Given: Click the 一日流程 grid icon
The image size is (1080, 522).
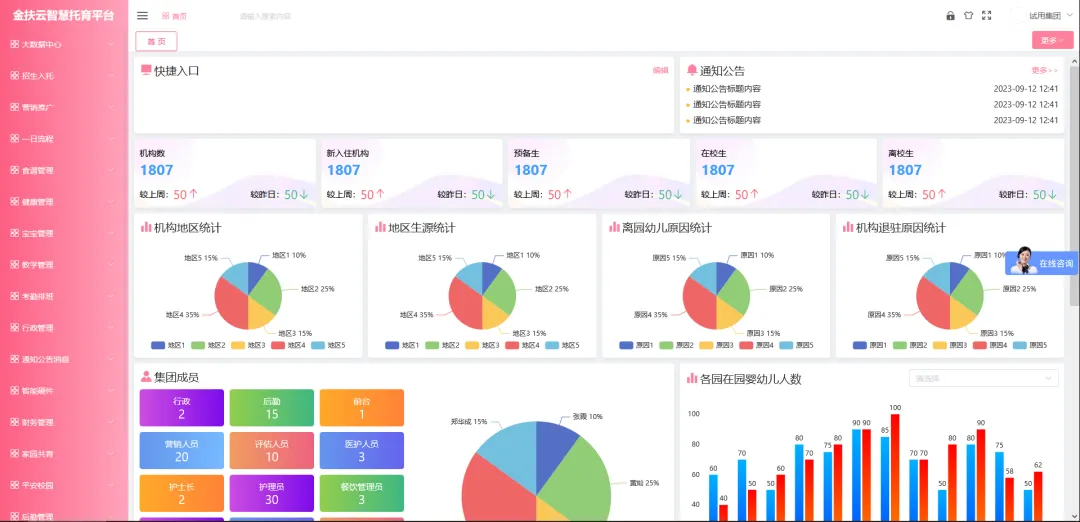Looking at the screenshot, I should [x=14, y=138].
